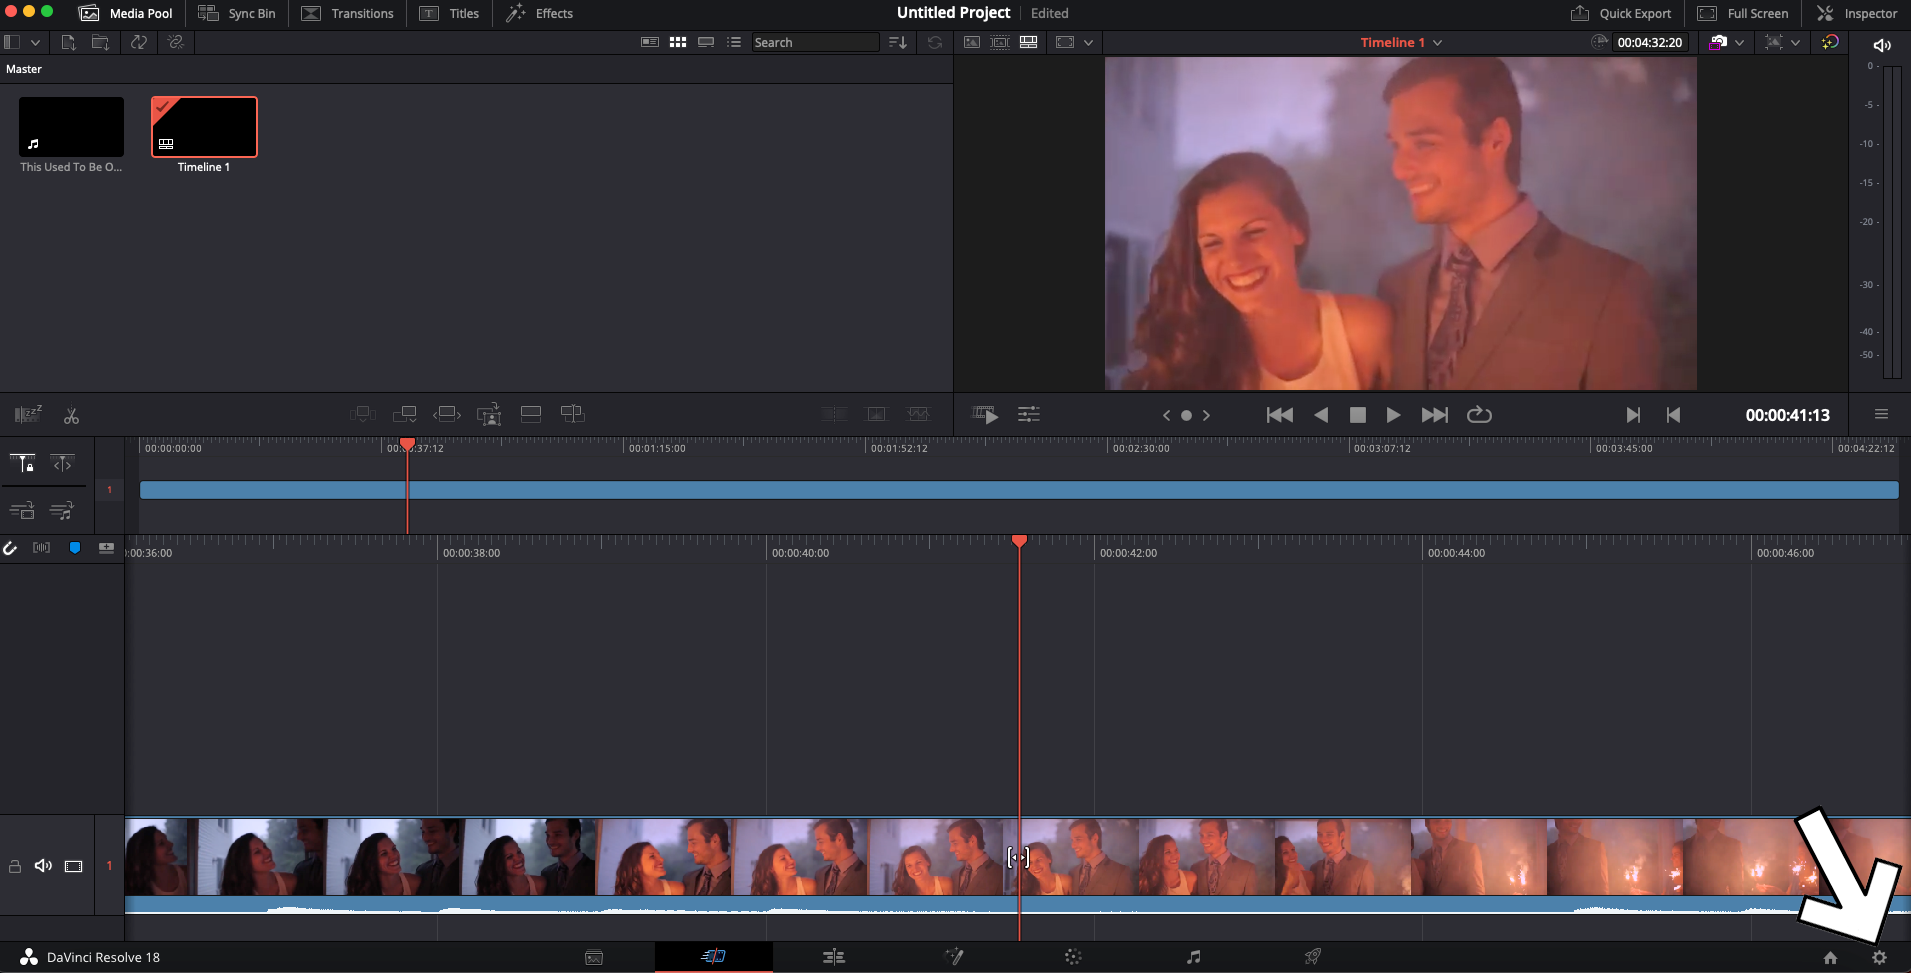Lock track 1 using the padlock icon
This screenshot has width=1911, height=973.
15,865
